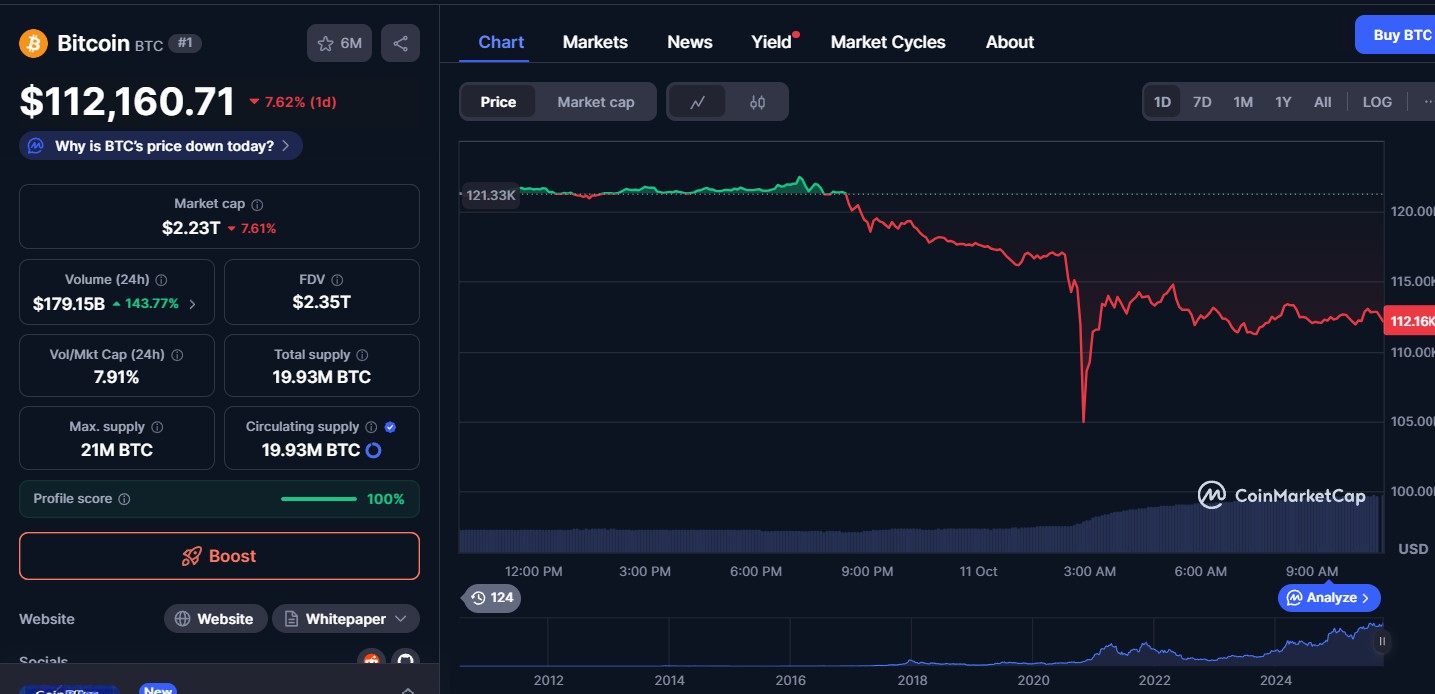
Task: Click the Analyze button
Action: point(1328,598)
